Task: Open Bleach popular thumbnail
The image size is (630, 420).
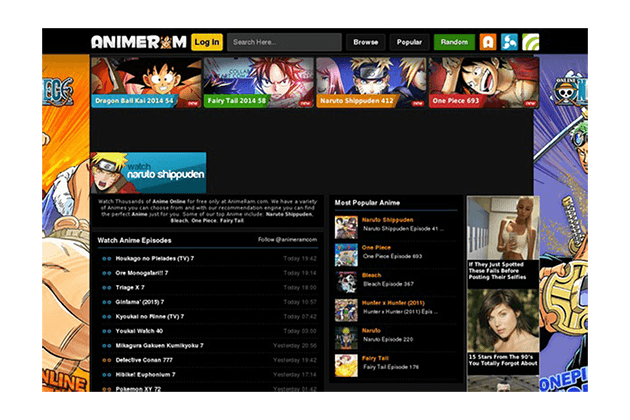Action: click(346, 283)
